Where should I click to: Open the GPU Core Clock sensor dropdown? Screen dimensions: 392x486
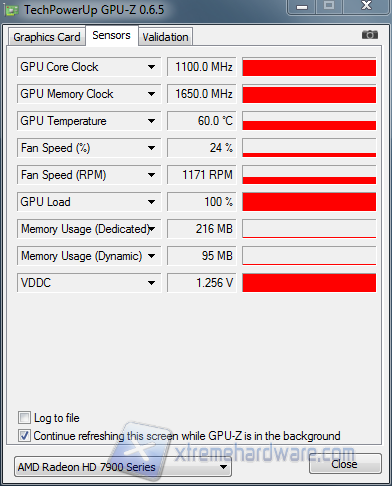[151, 67]
